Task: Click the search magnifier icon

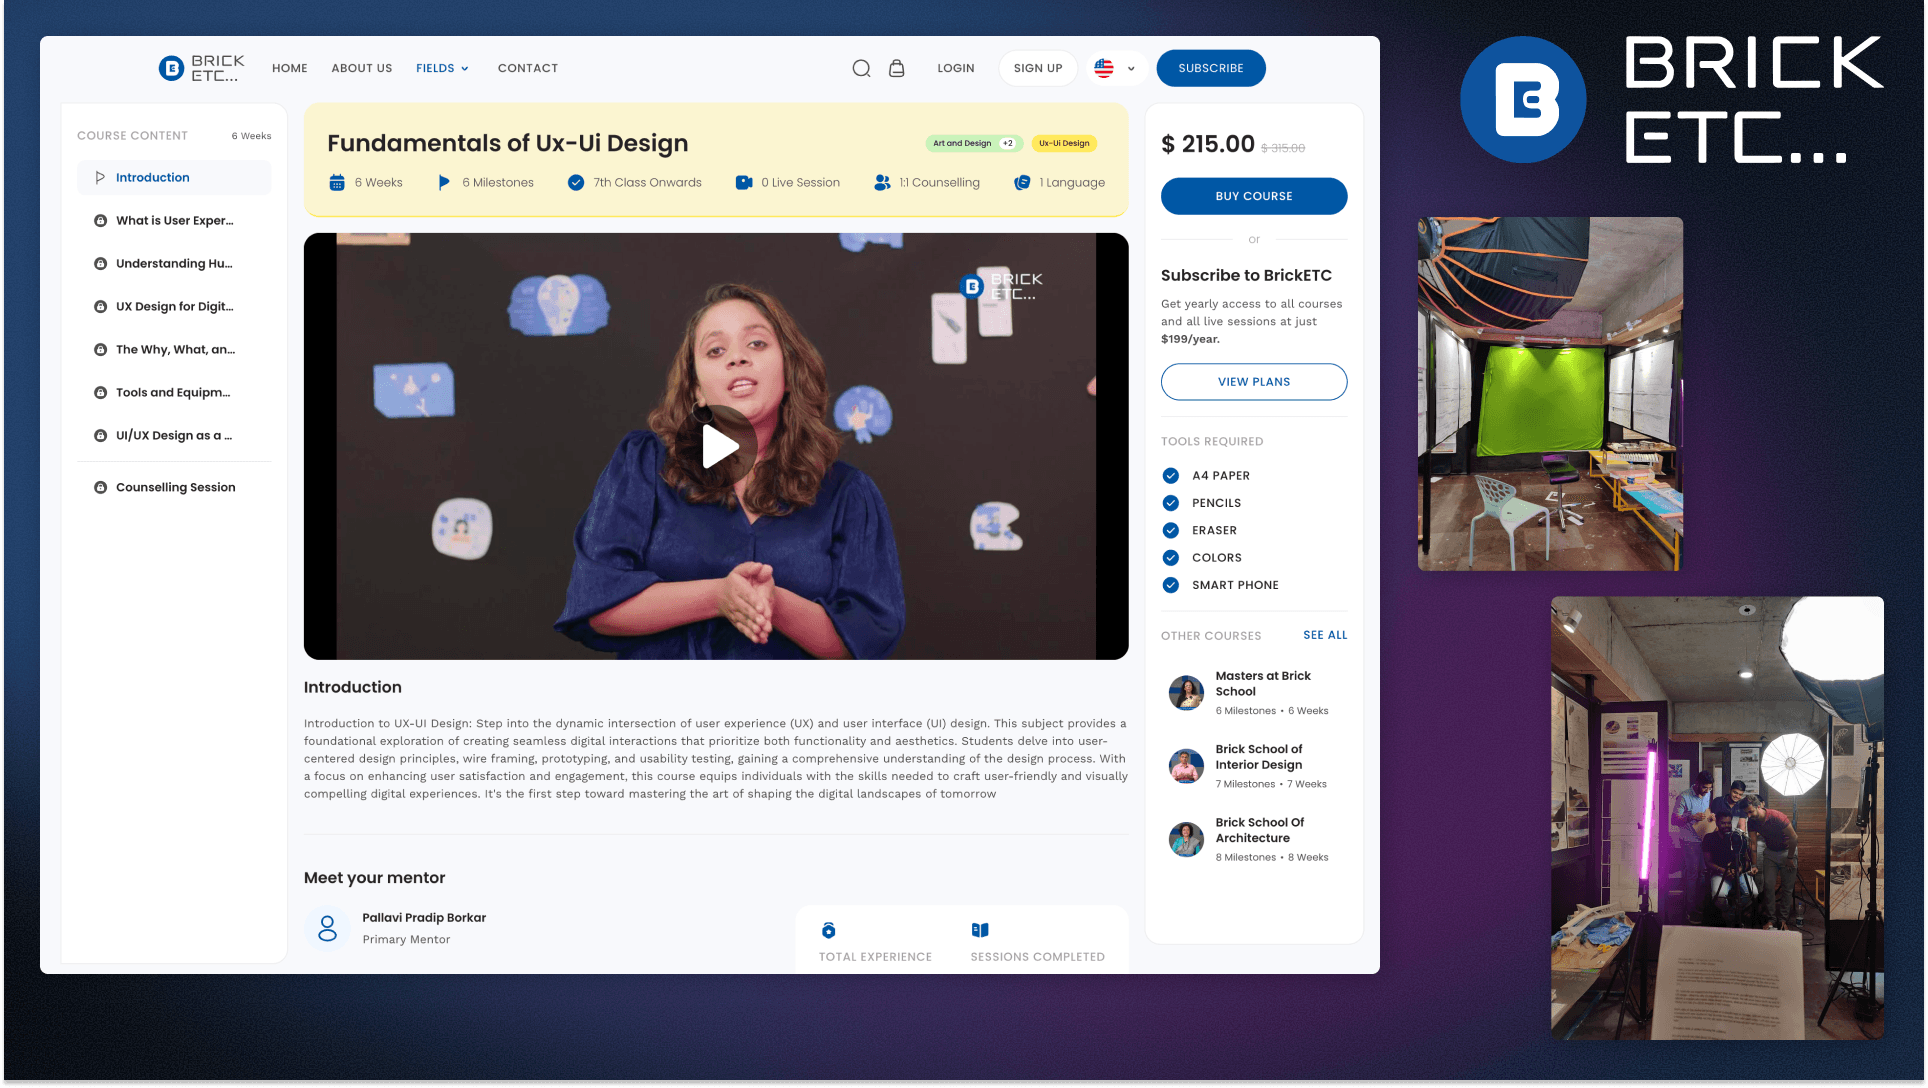Action: point(861,68)
